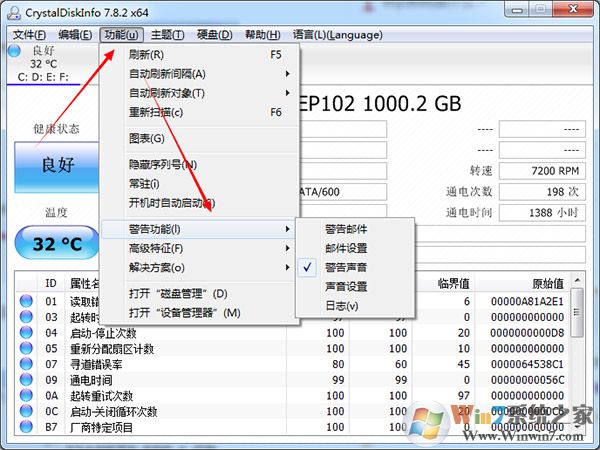Select 日志(v) in submenu
The image size is (600, 450).
(x=355, y=305)
